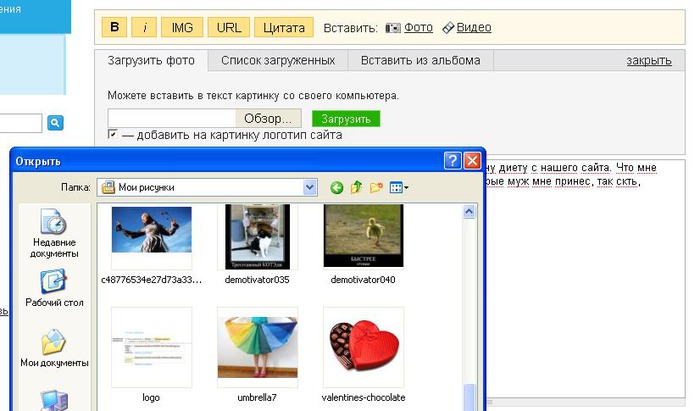Image resolution: width=700 pixels, height=411 pixels.
Task: Click the закрыть link
Action: pos(648,60)
